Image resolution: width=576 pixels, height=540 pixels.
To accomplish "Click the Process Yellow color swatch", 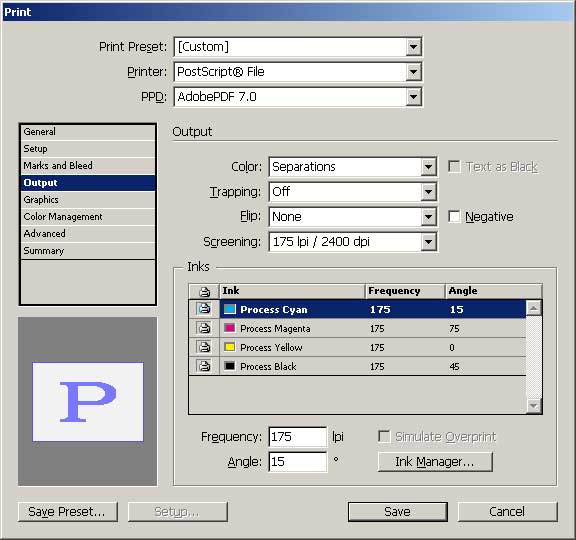I will pyautogui.click(x=230, y=347).
